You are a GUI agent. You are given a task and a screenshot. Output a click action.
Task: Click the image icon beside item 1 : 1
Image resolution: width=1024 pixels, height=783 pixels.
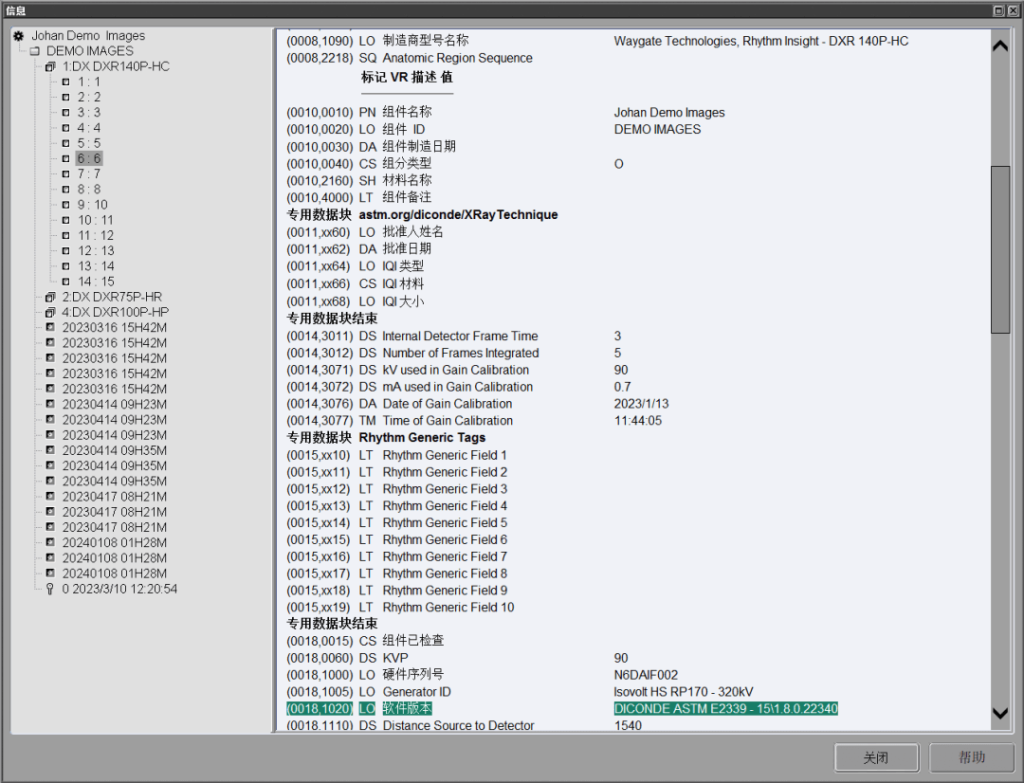point(66,82)
